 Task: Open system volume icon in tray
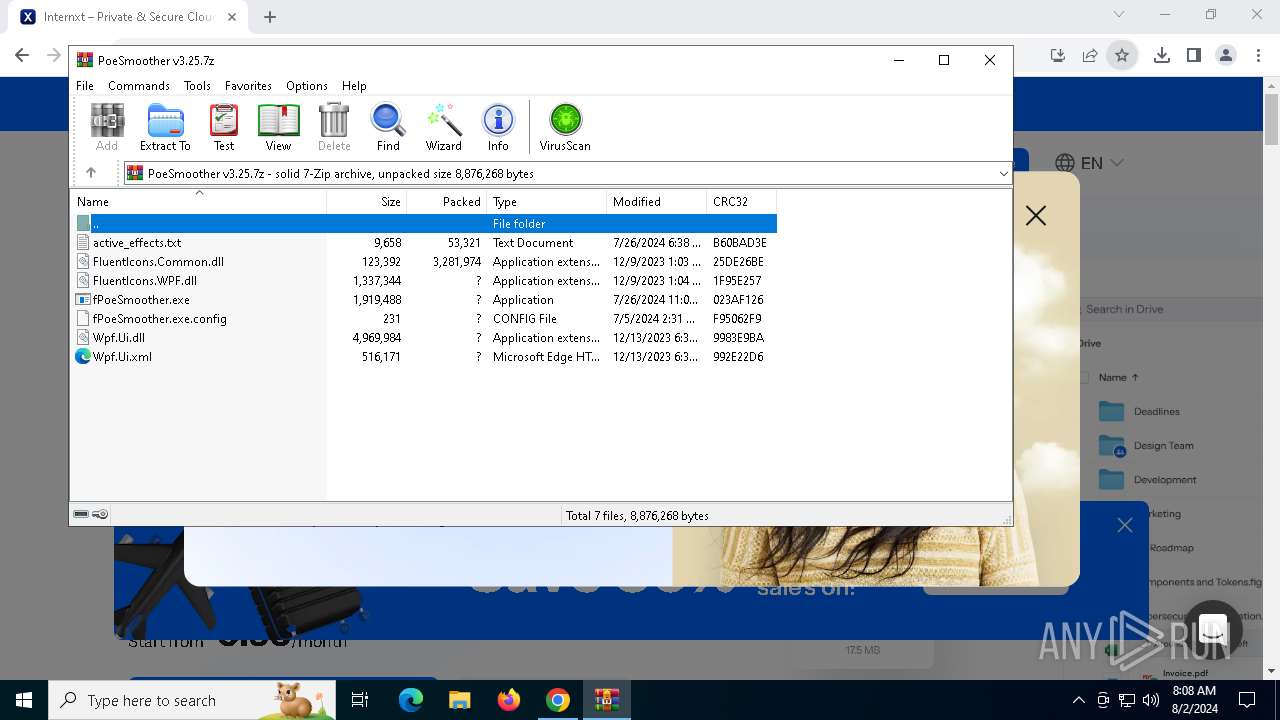point(1151,700)
